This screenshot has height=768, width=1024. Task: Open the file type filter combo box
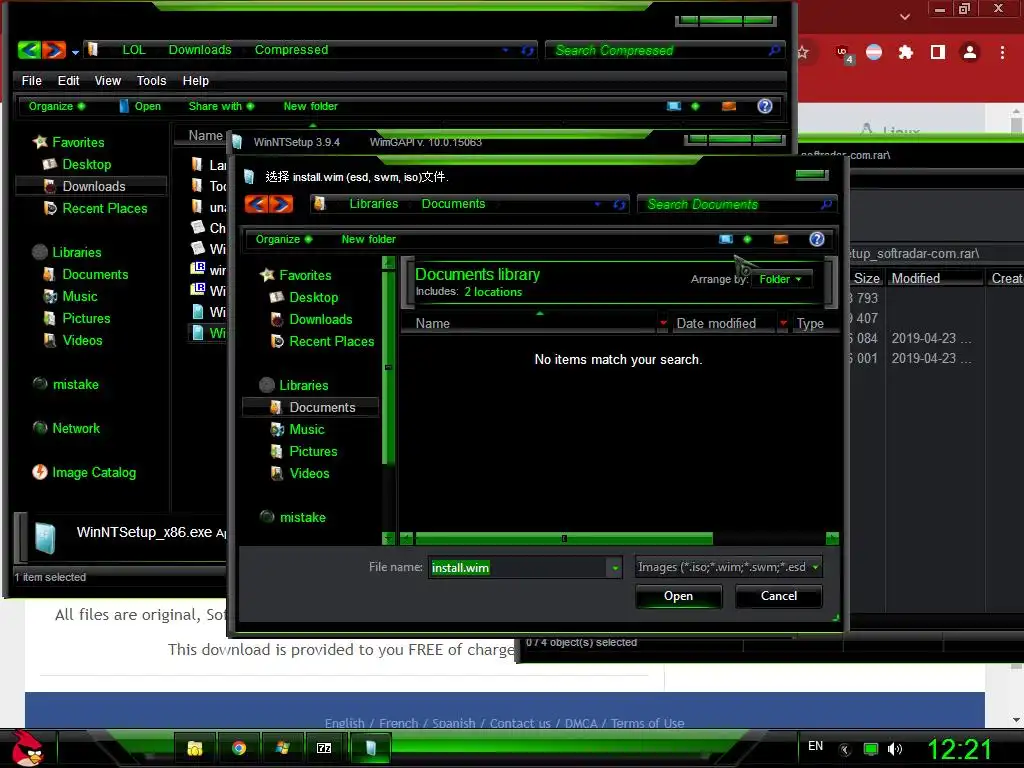click(x=728, y=567)
